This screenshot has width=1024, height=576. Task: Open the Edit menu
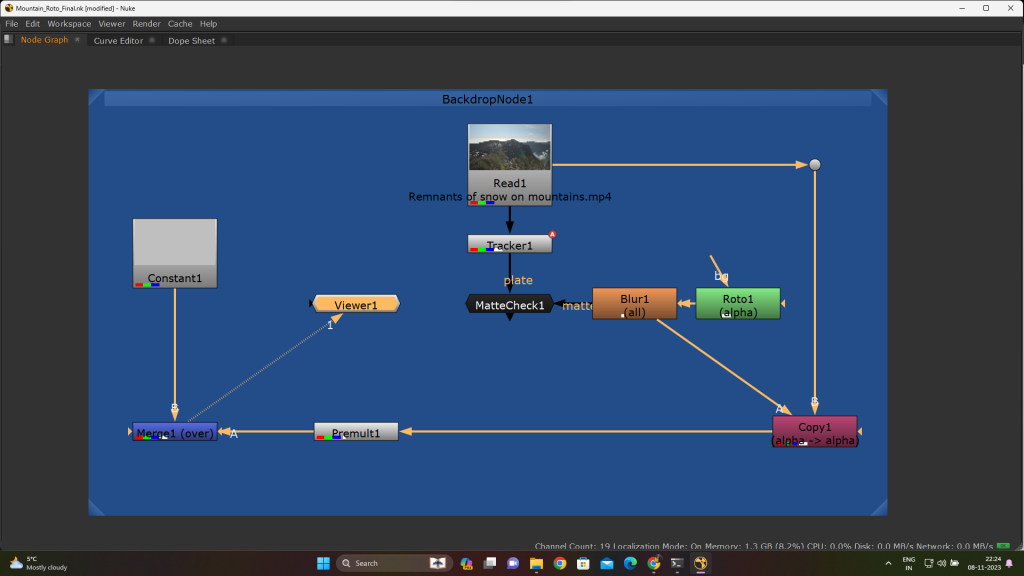coord(33,24)
